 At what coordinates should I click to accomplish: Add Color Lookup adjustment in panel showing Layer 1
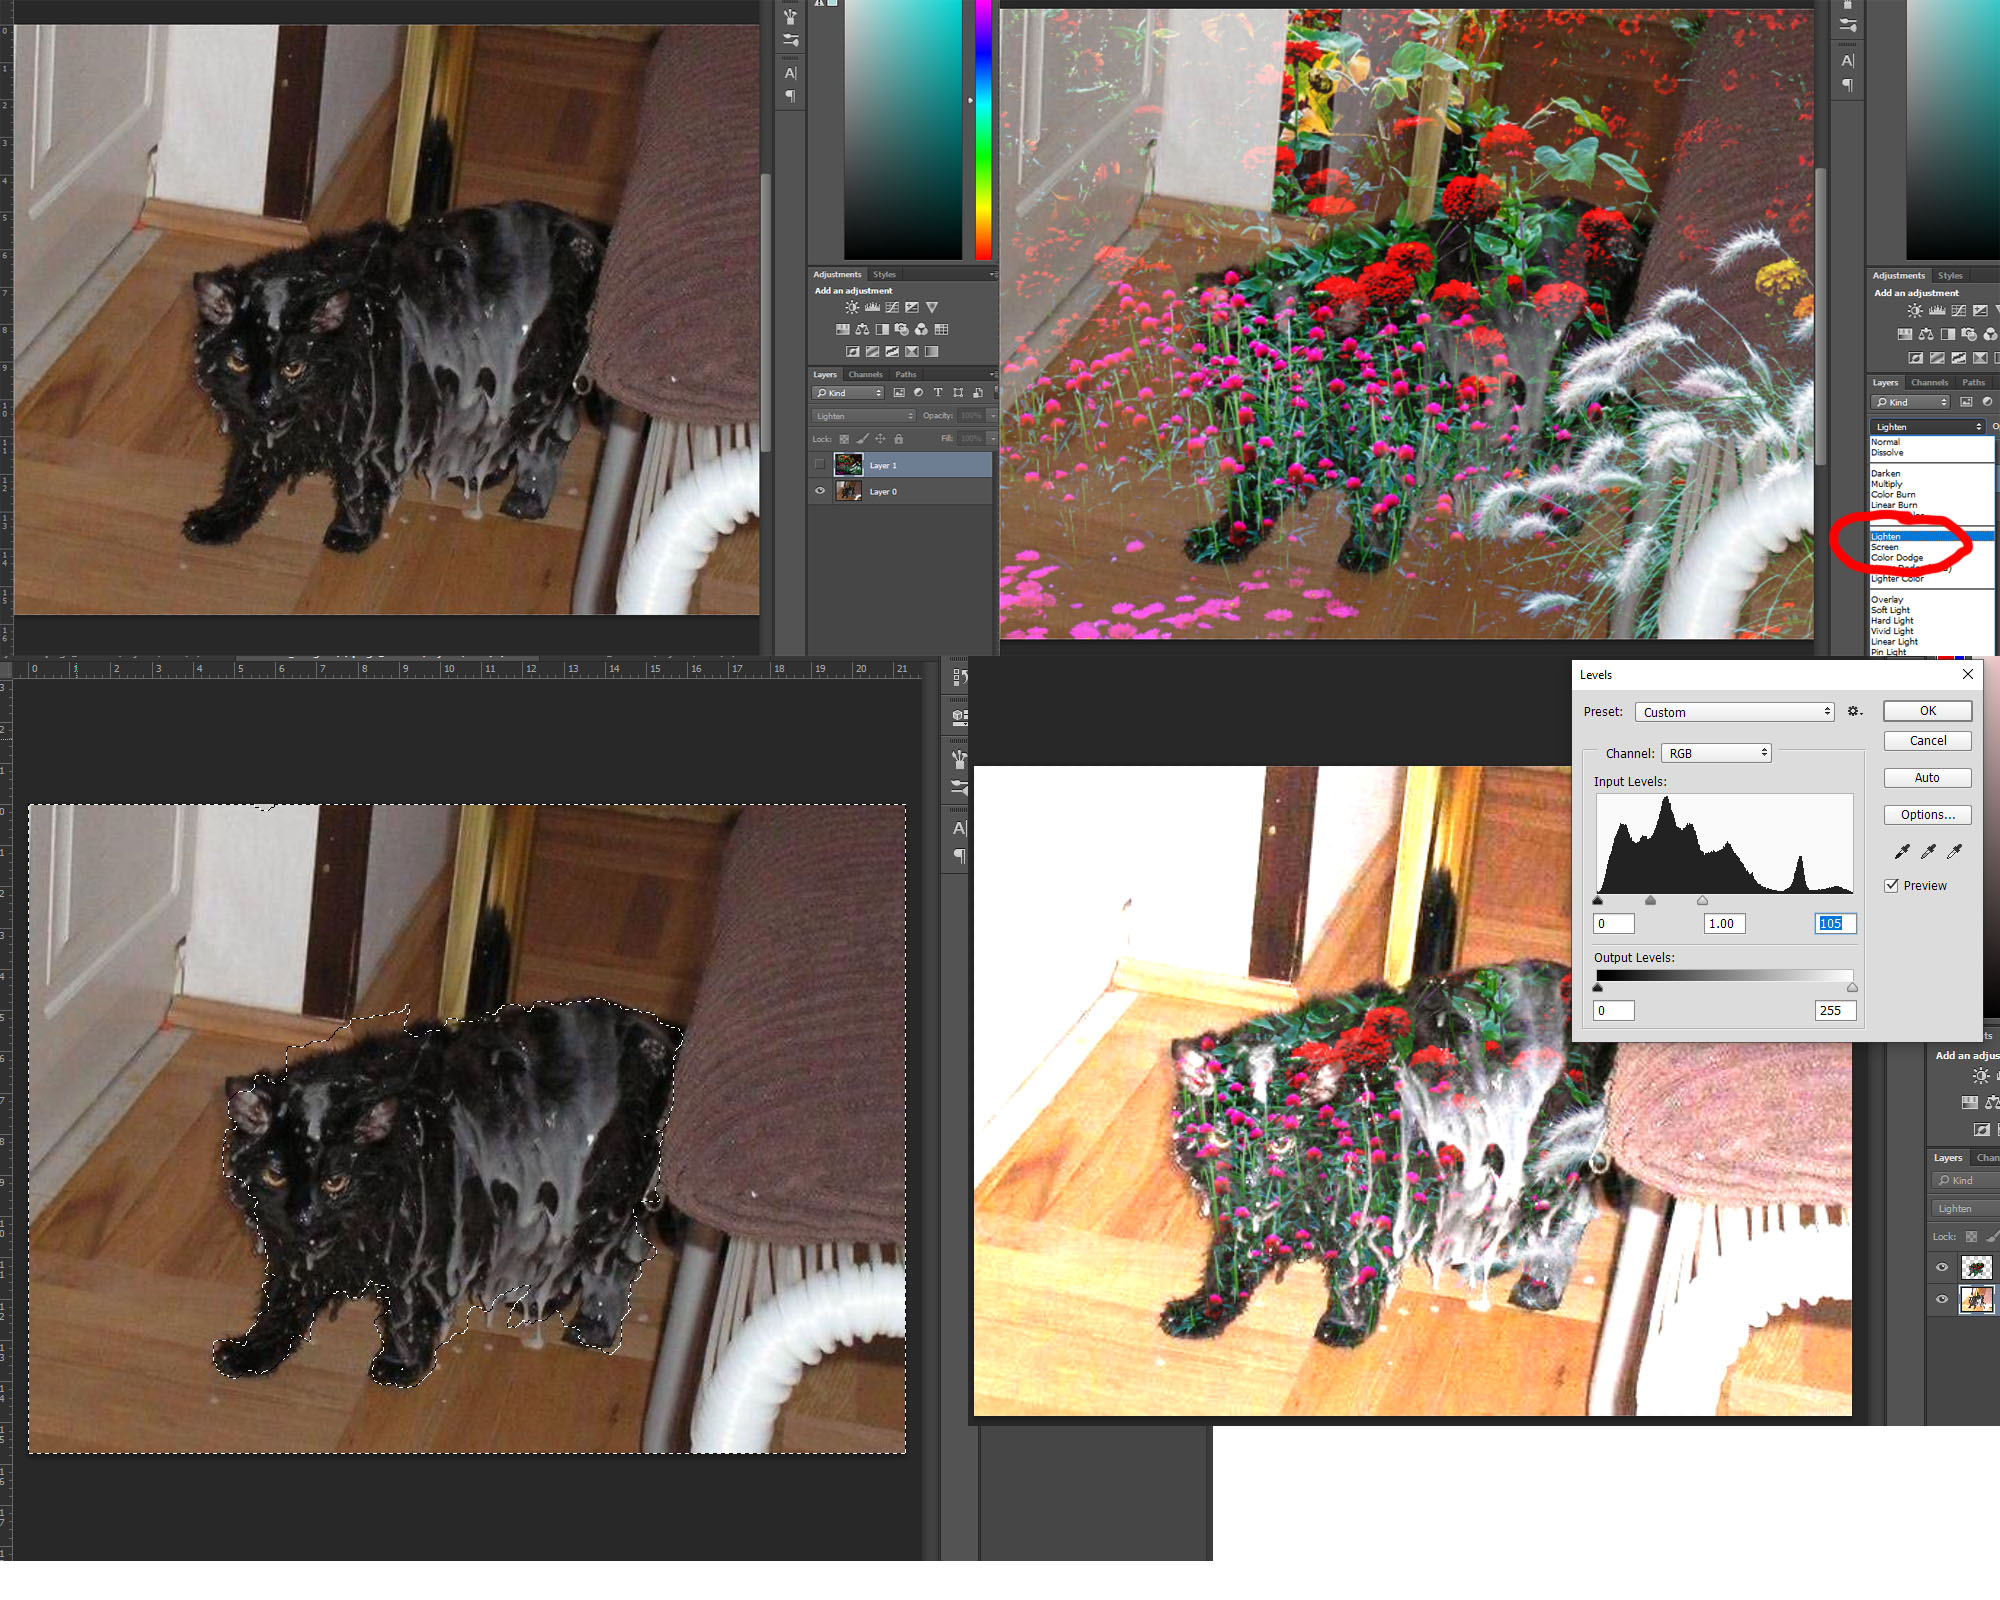pyautogui.click(x=941, y=330)
